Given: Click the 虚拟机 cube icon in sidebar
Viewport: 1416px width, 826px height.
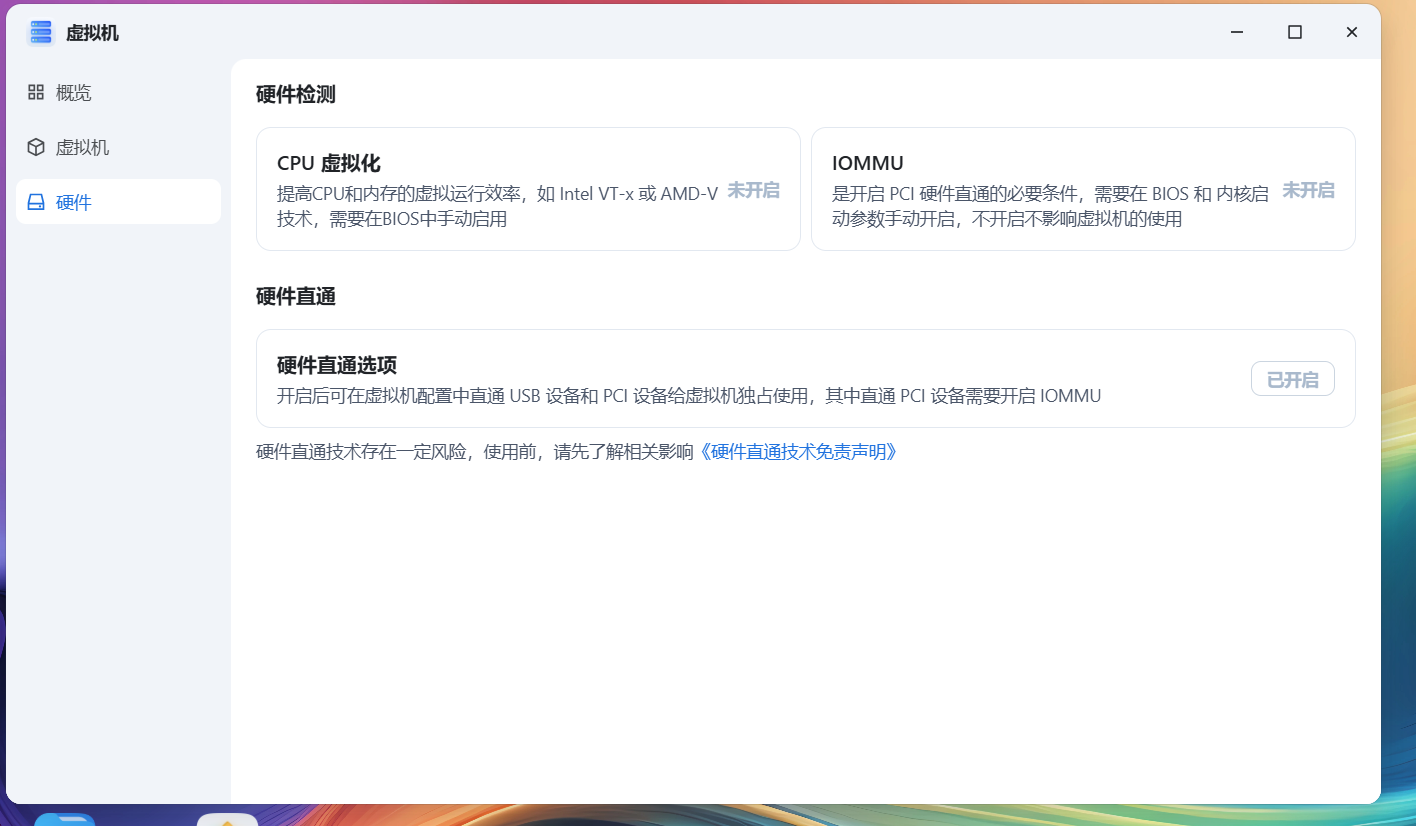Looking at the screenshot, I should coord(36,147).
